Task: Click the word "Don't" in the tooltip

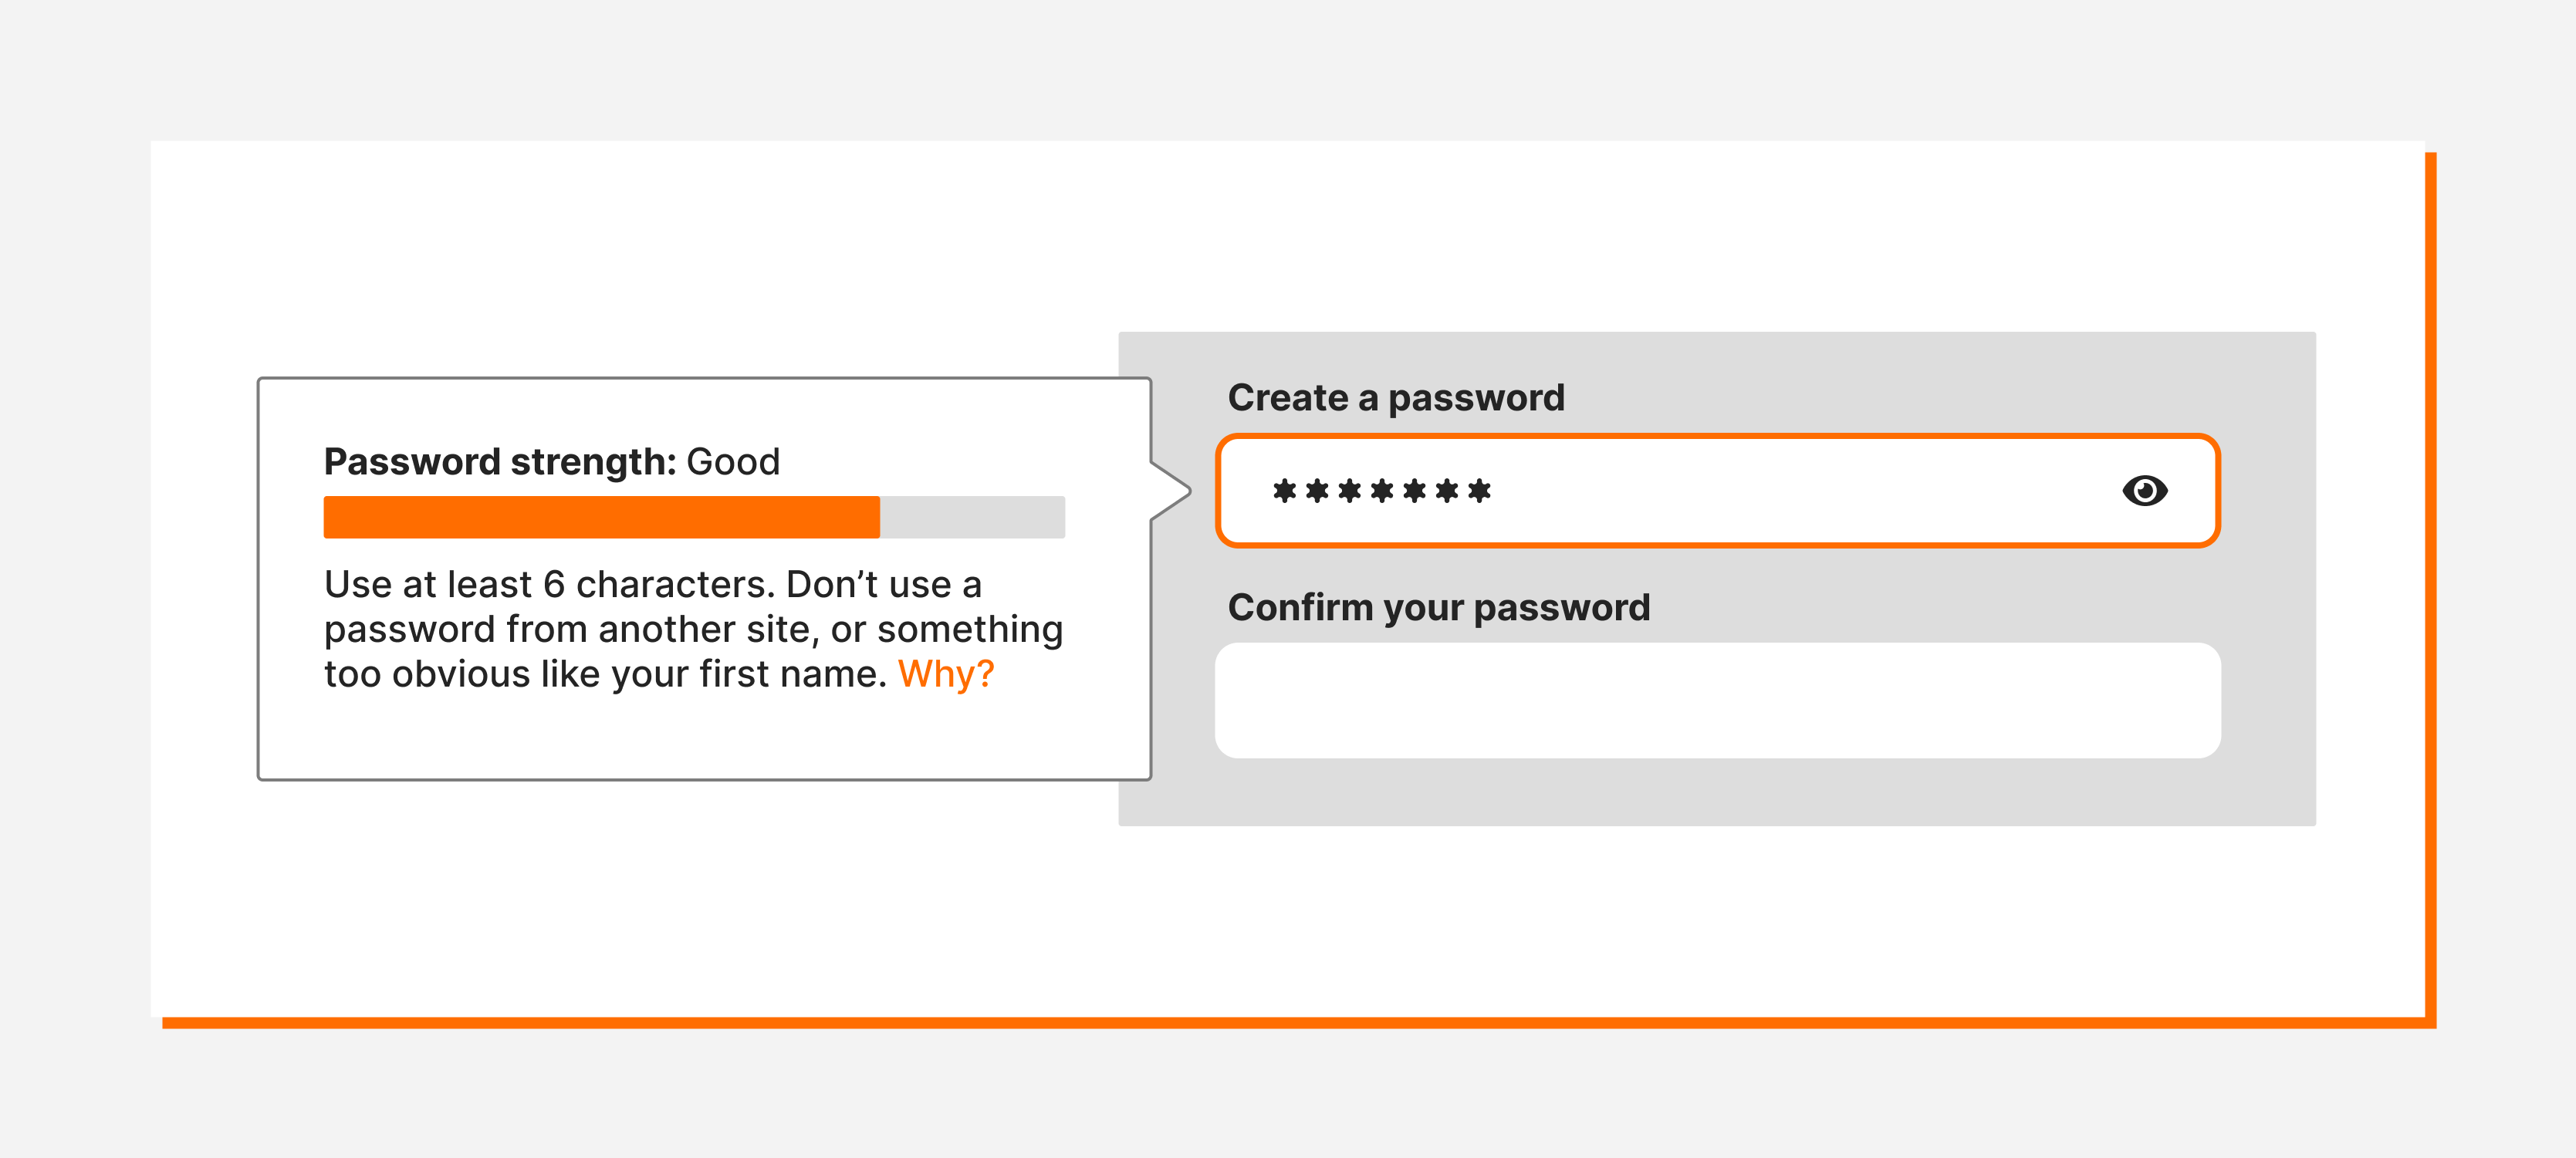Action: coord(832,585)
